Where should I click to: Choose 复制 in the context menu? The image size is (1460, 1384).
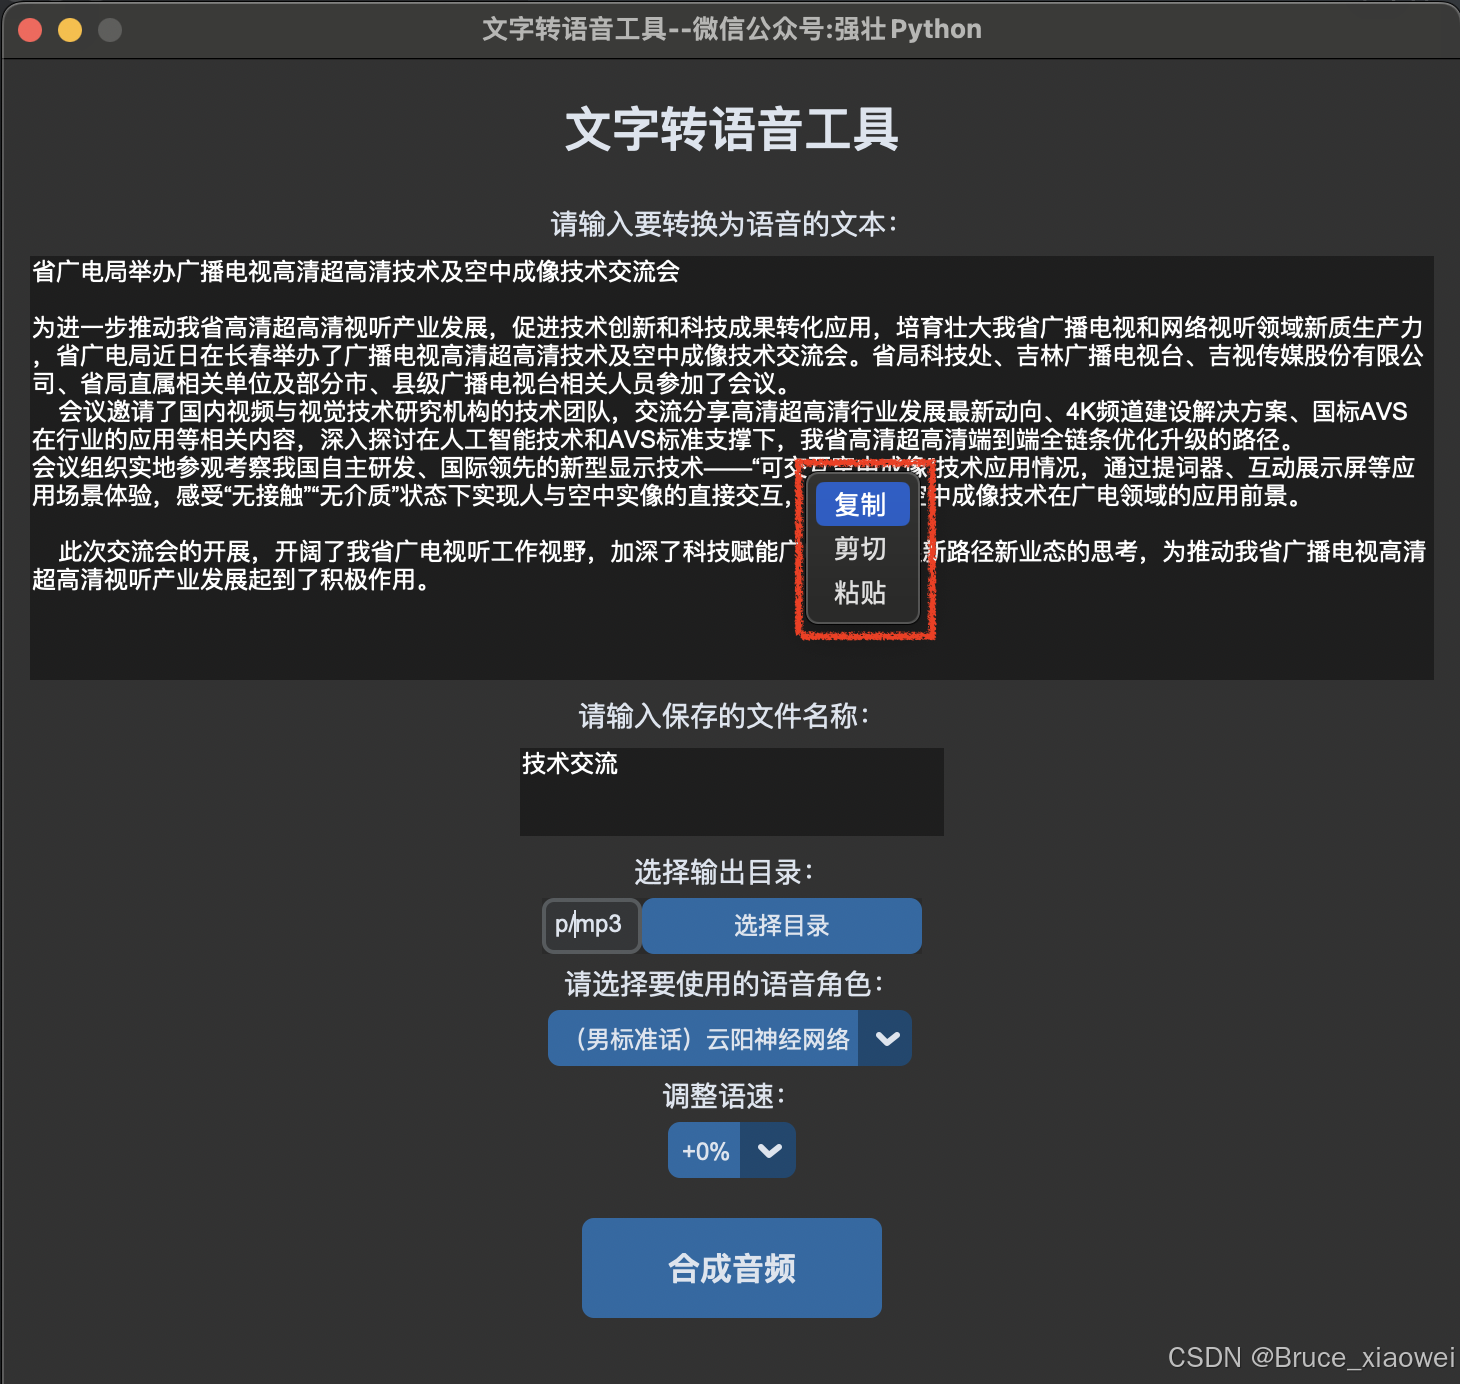862,505
